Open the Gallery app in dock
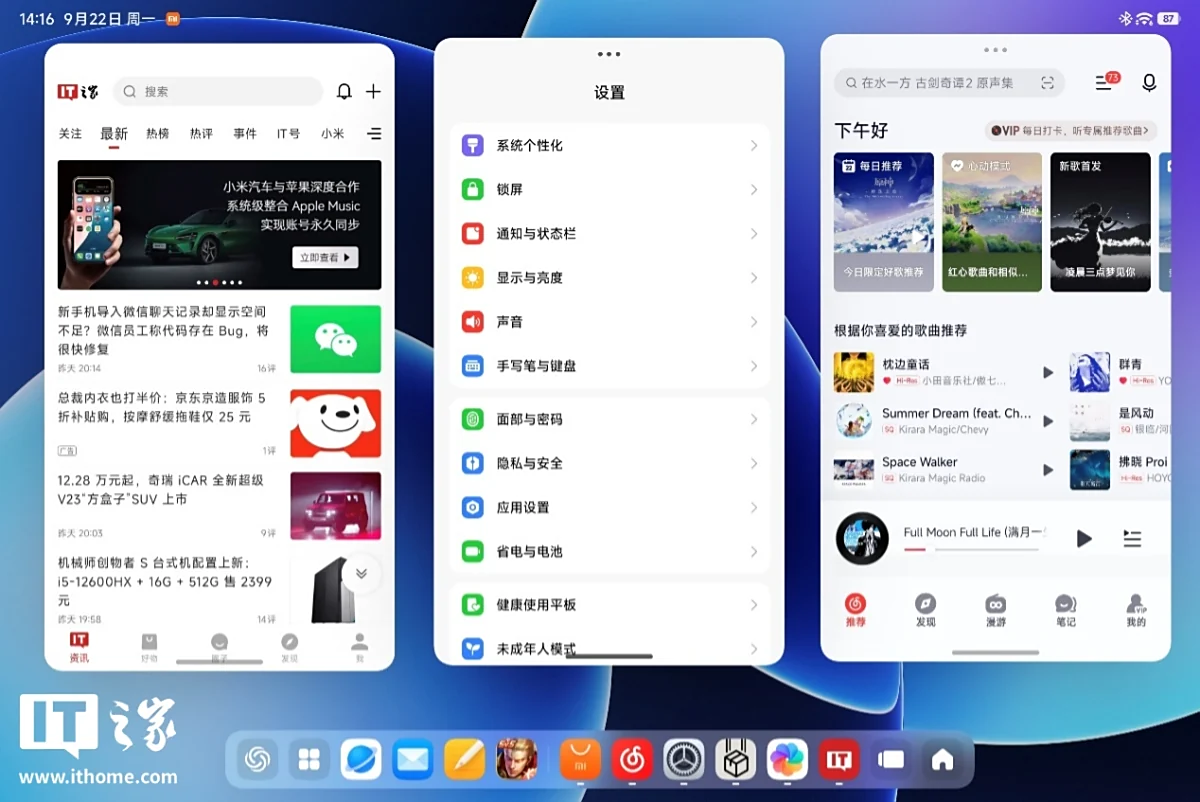 pos(787,761)
